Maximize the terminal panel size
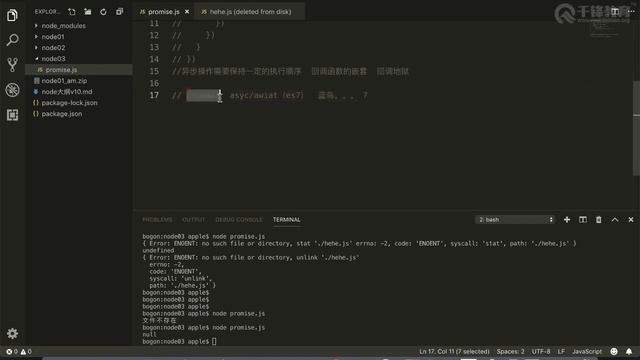This screenshot has height=360, width=640. (x=615, y=220)
